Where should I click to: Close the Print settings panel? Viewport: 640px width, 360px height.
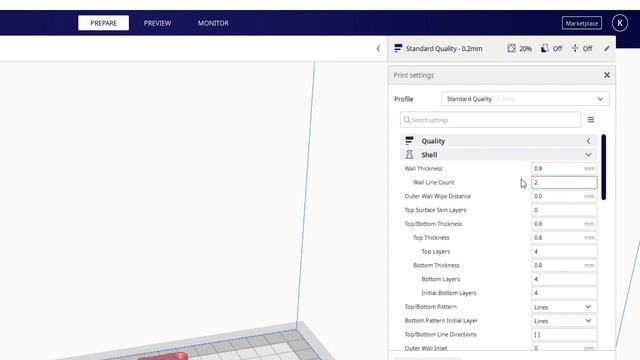pos(607,75)
